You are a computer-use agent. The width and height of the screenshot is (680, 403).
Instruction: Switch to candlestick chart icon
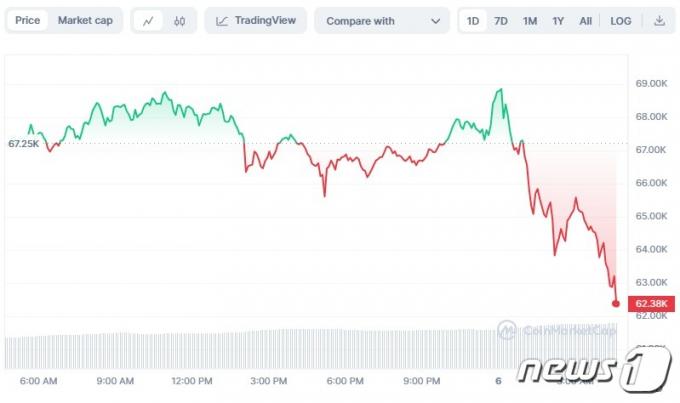tap(180, 21)
